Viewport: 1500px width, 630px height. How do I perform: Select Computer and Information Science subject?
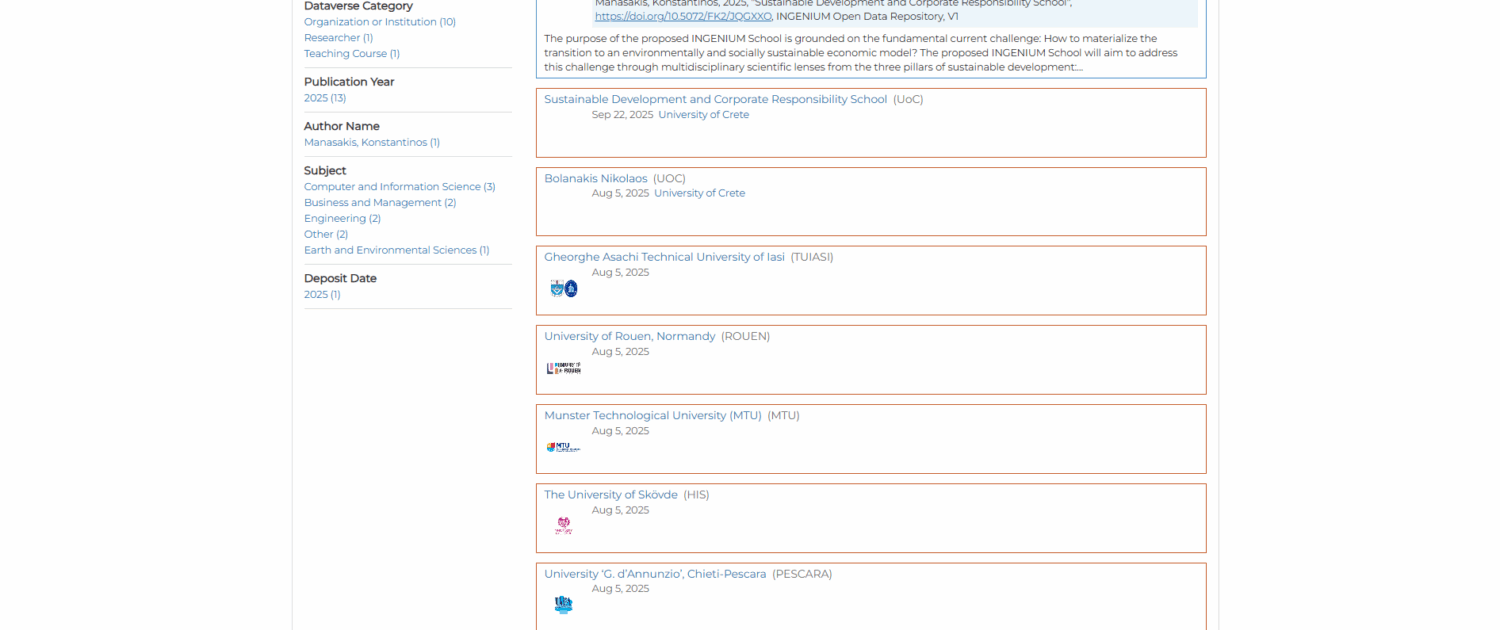pyautogui.click(x=399, y=187)
